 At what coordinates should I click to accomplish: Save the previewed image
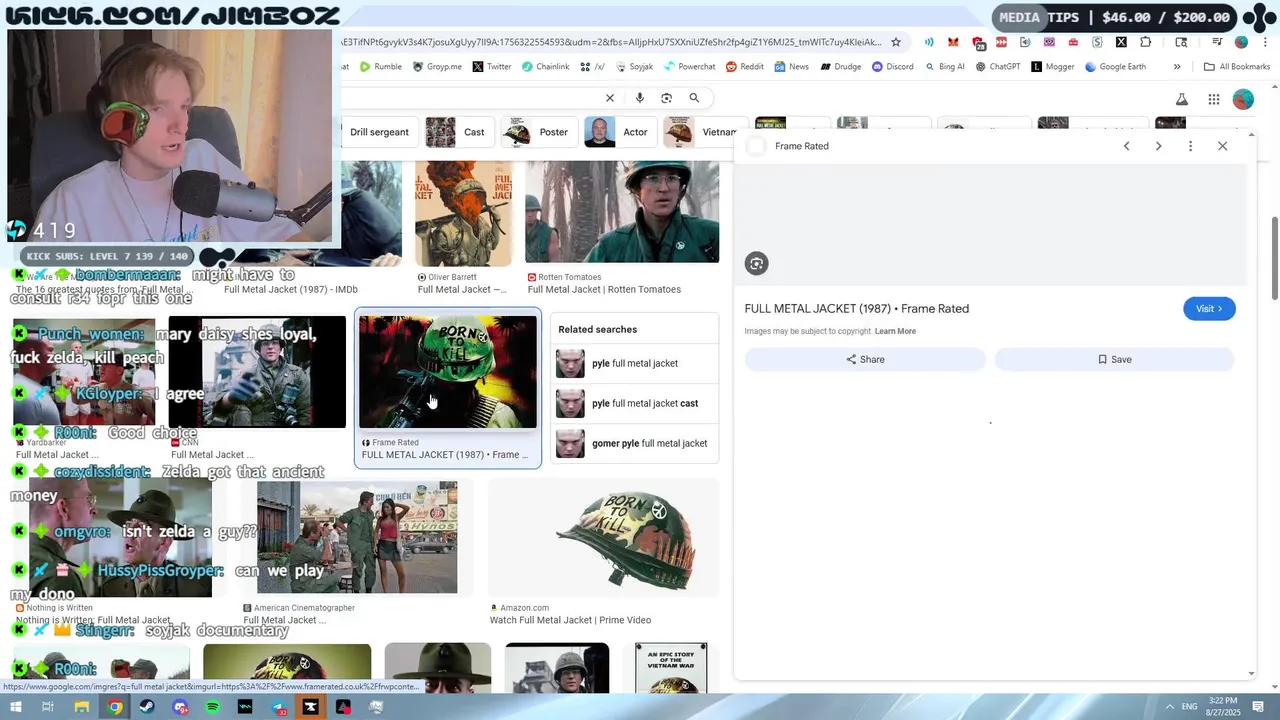tap(1114, 359)
